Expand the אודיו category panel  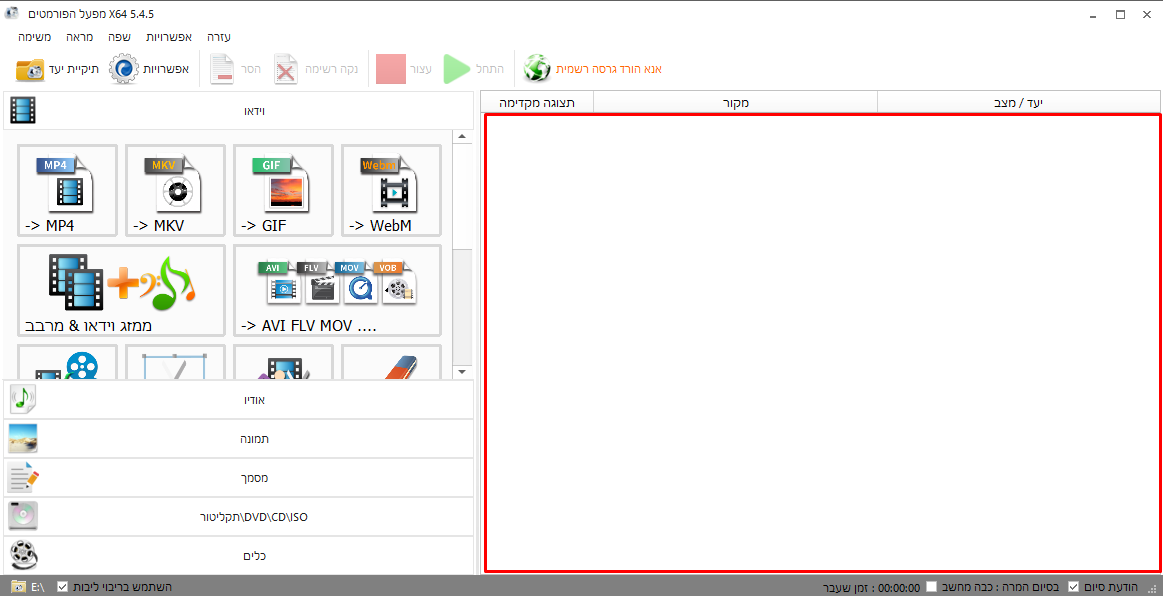(238, 400)
